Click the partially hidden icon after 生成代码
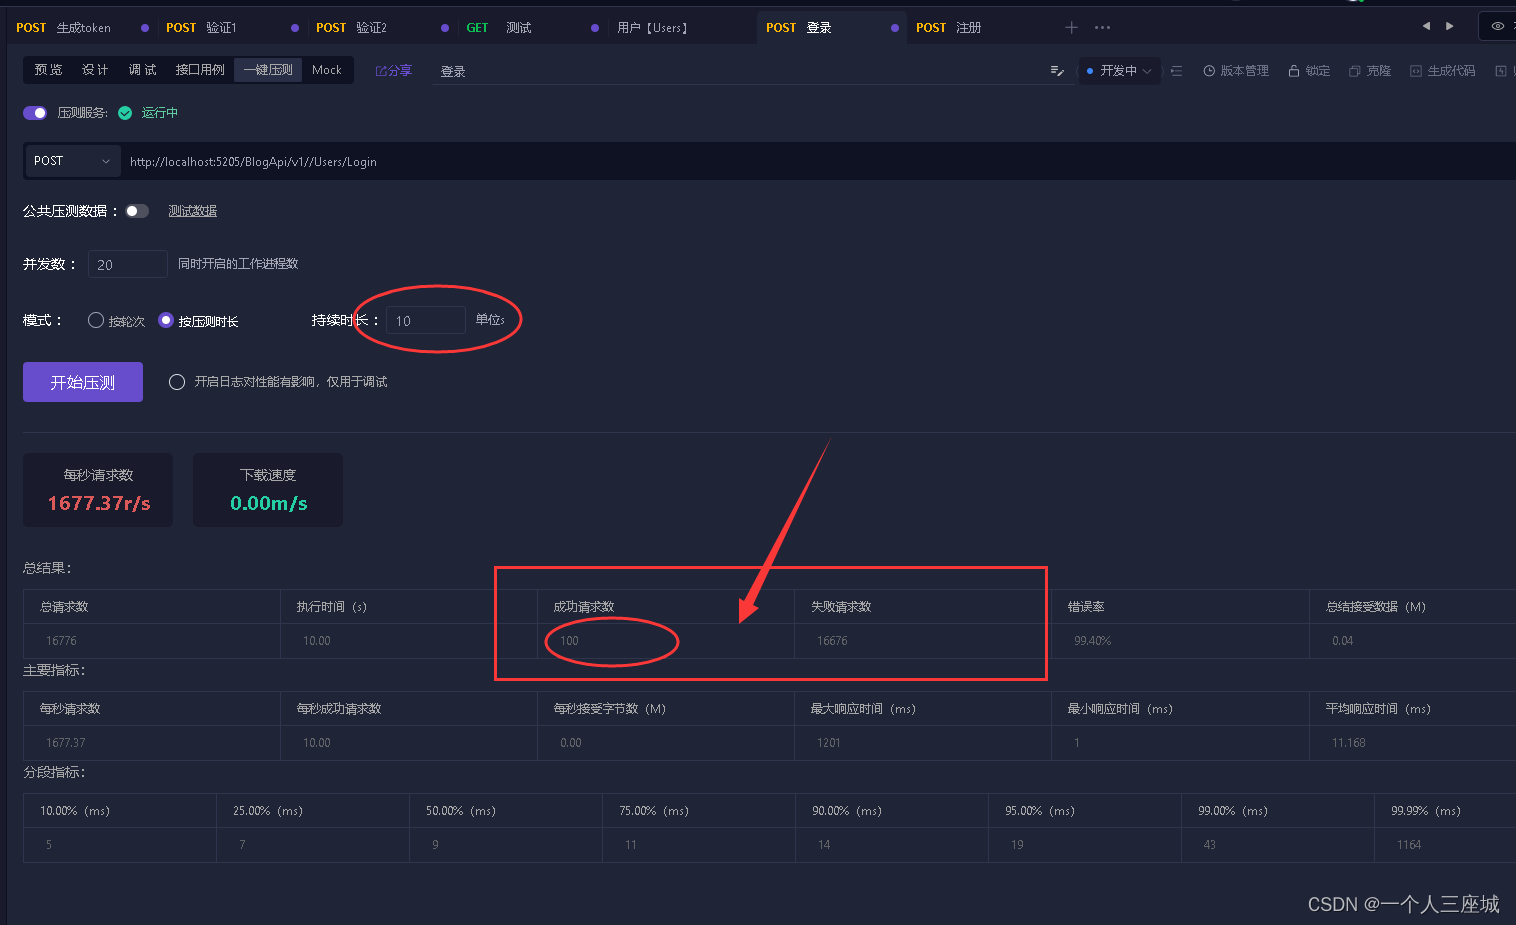The height and width of the screenshot is (925, 1516). (x=1501, y=71)
